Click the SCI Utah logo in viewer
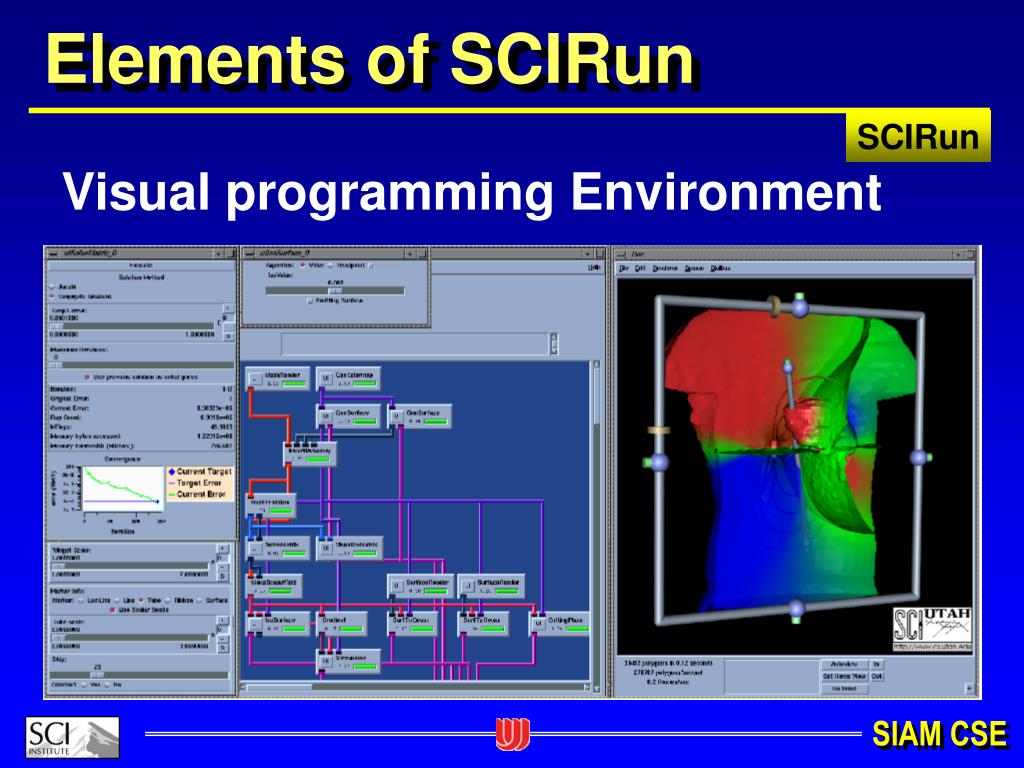The height and width of the screenshot is (768, 1024). [x=932, y=629]
